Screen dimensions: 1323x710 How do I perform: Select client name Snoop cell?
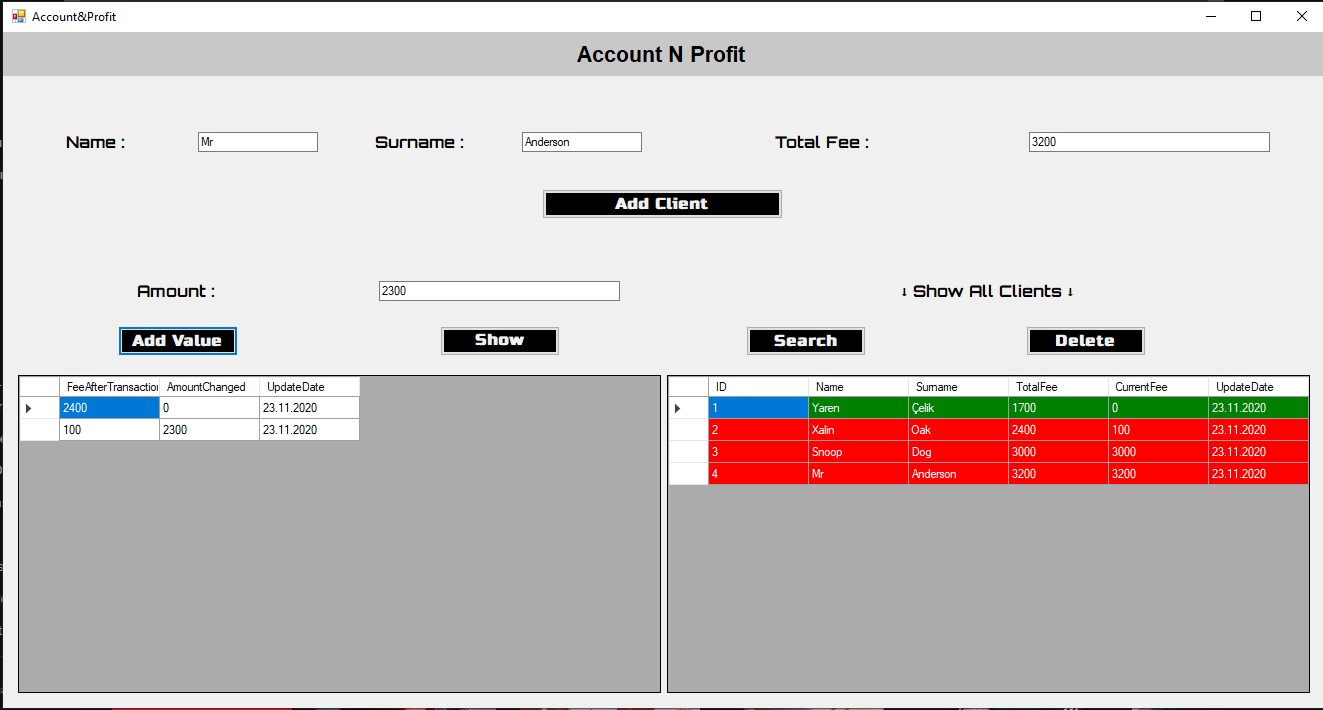858,452
